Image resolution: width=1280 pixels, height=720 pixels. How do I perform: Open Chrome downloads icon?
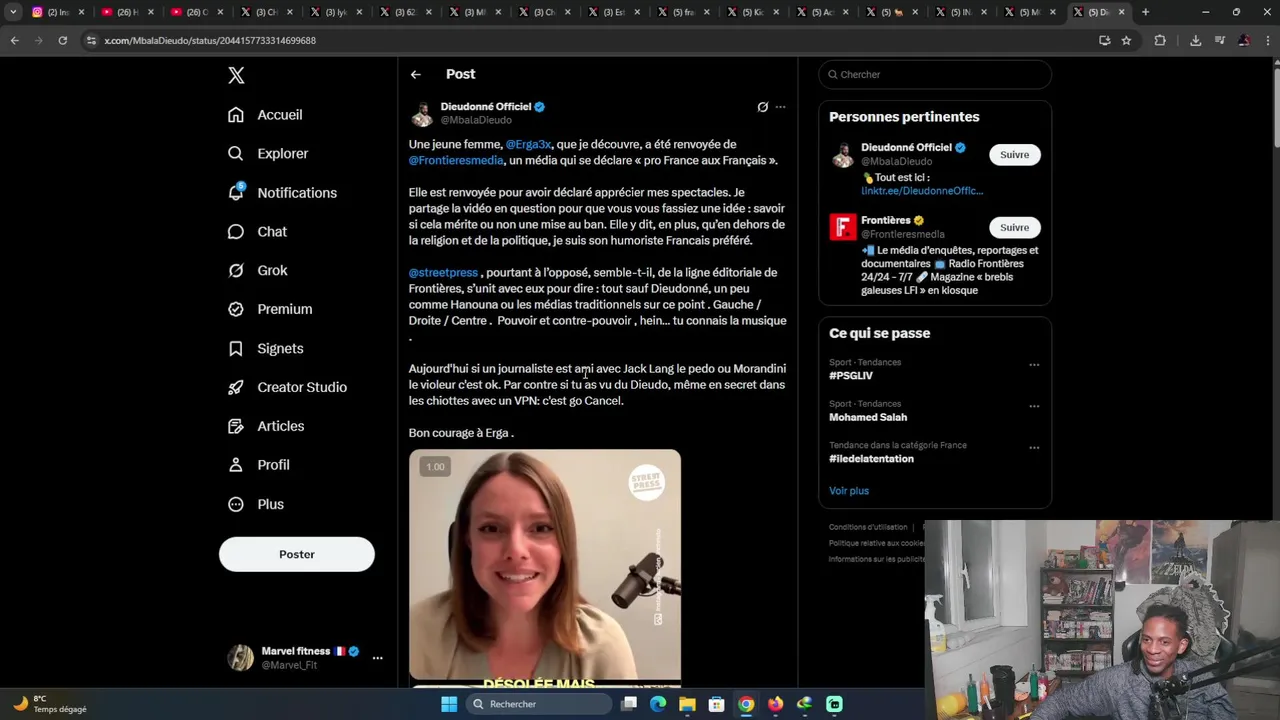pos(1195,40)
